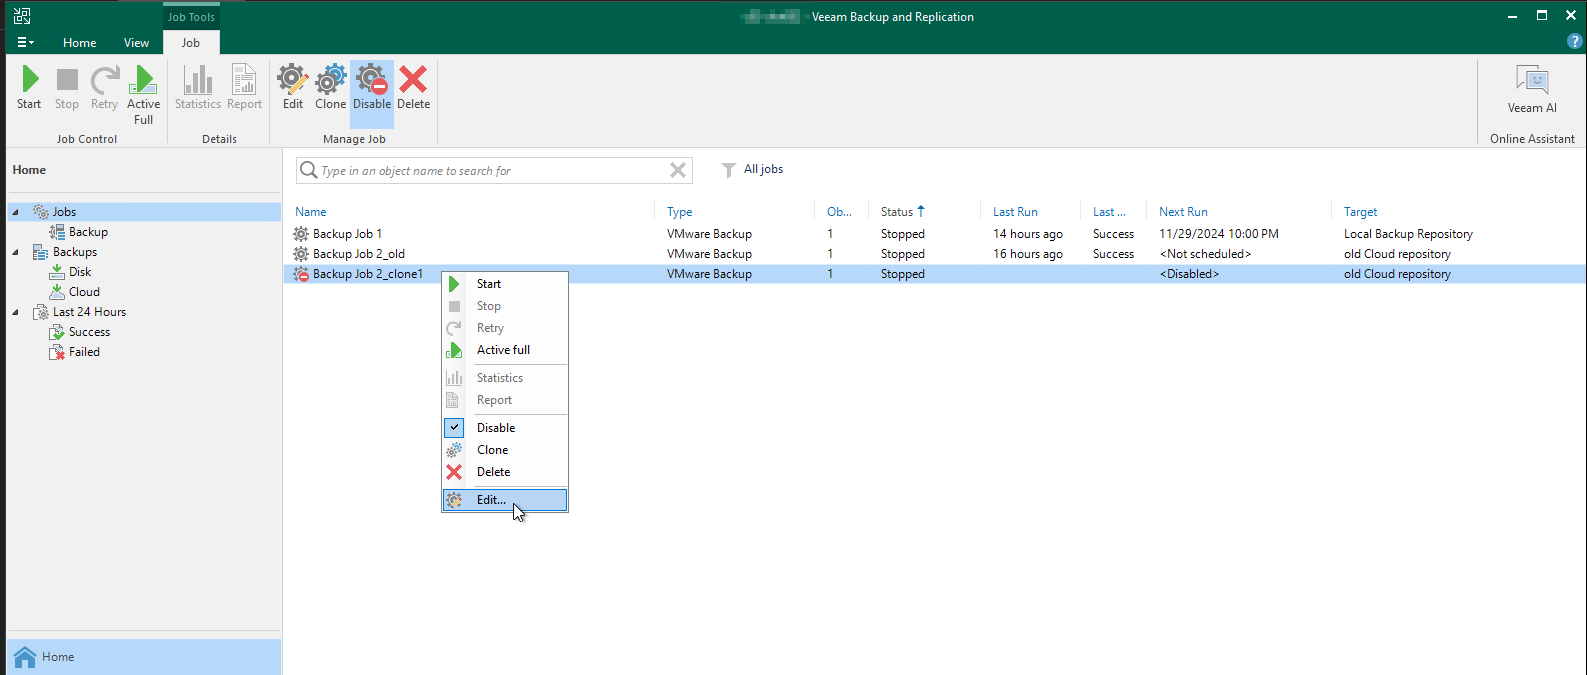This screenshot has height=675, width=1587.
Task: Choose Statistics in the context menu
Action: coord(505,378)
